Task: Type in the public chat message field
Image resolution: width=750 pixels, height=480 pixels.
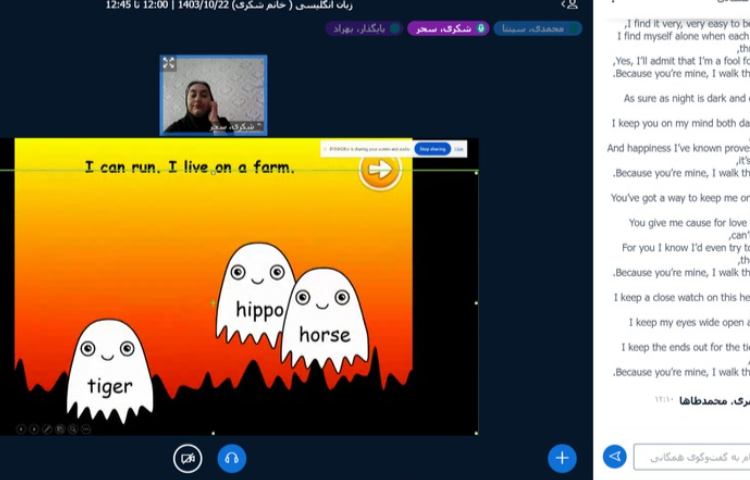Action: tap(690, 457)
